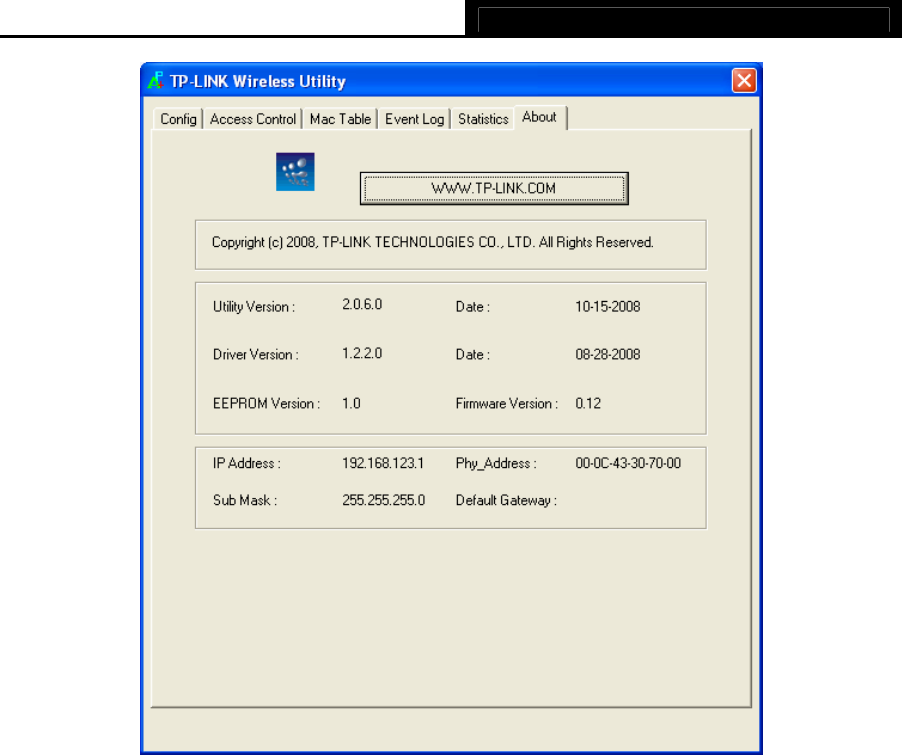Go to the Statistics tab

click(x=483, y=119)
